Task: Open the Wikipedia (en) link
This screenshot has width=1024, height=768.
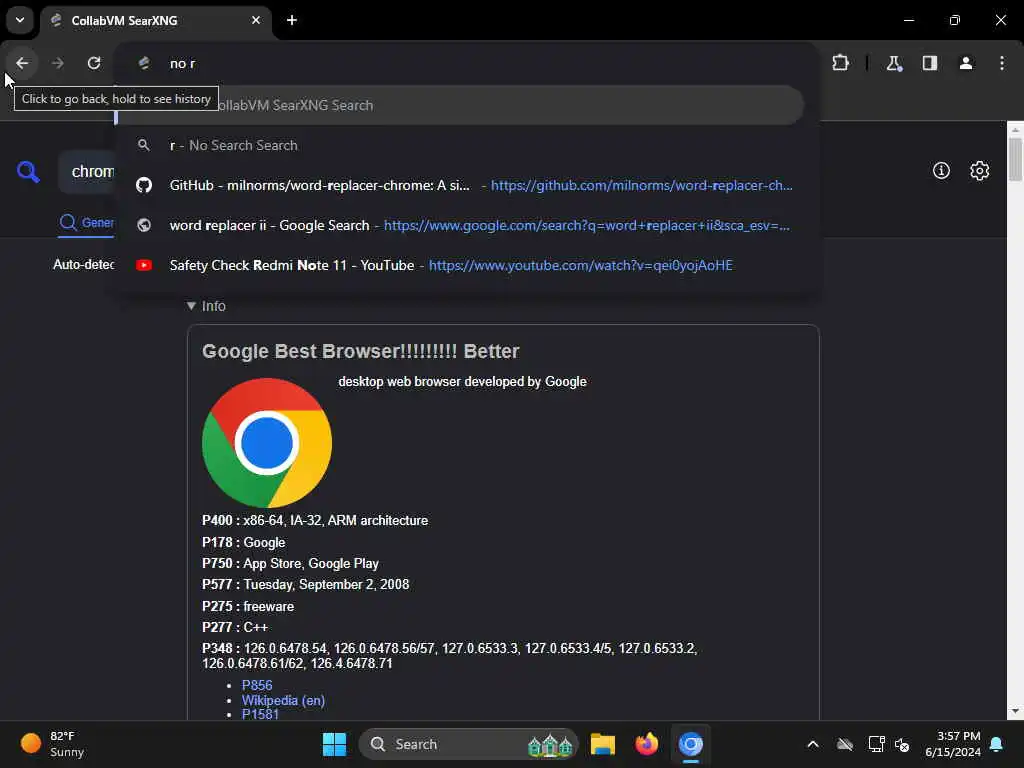Action: click(x=283, y=700)
